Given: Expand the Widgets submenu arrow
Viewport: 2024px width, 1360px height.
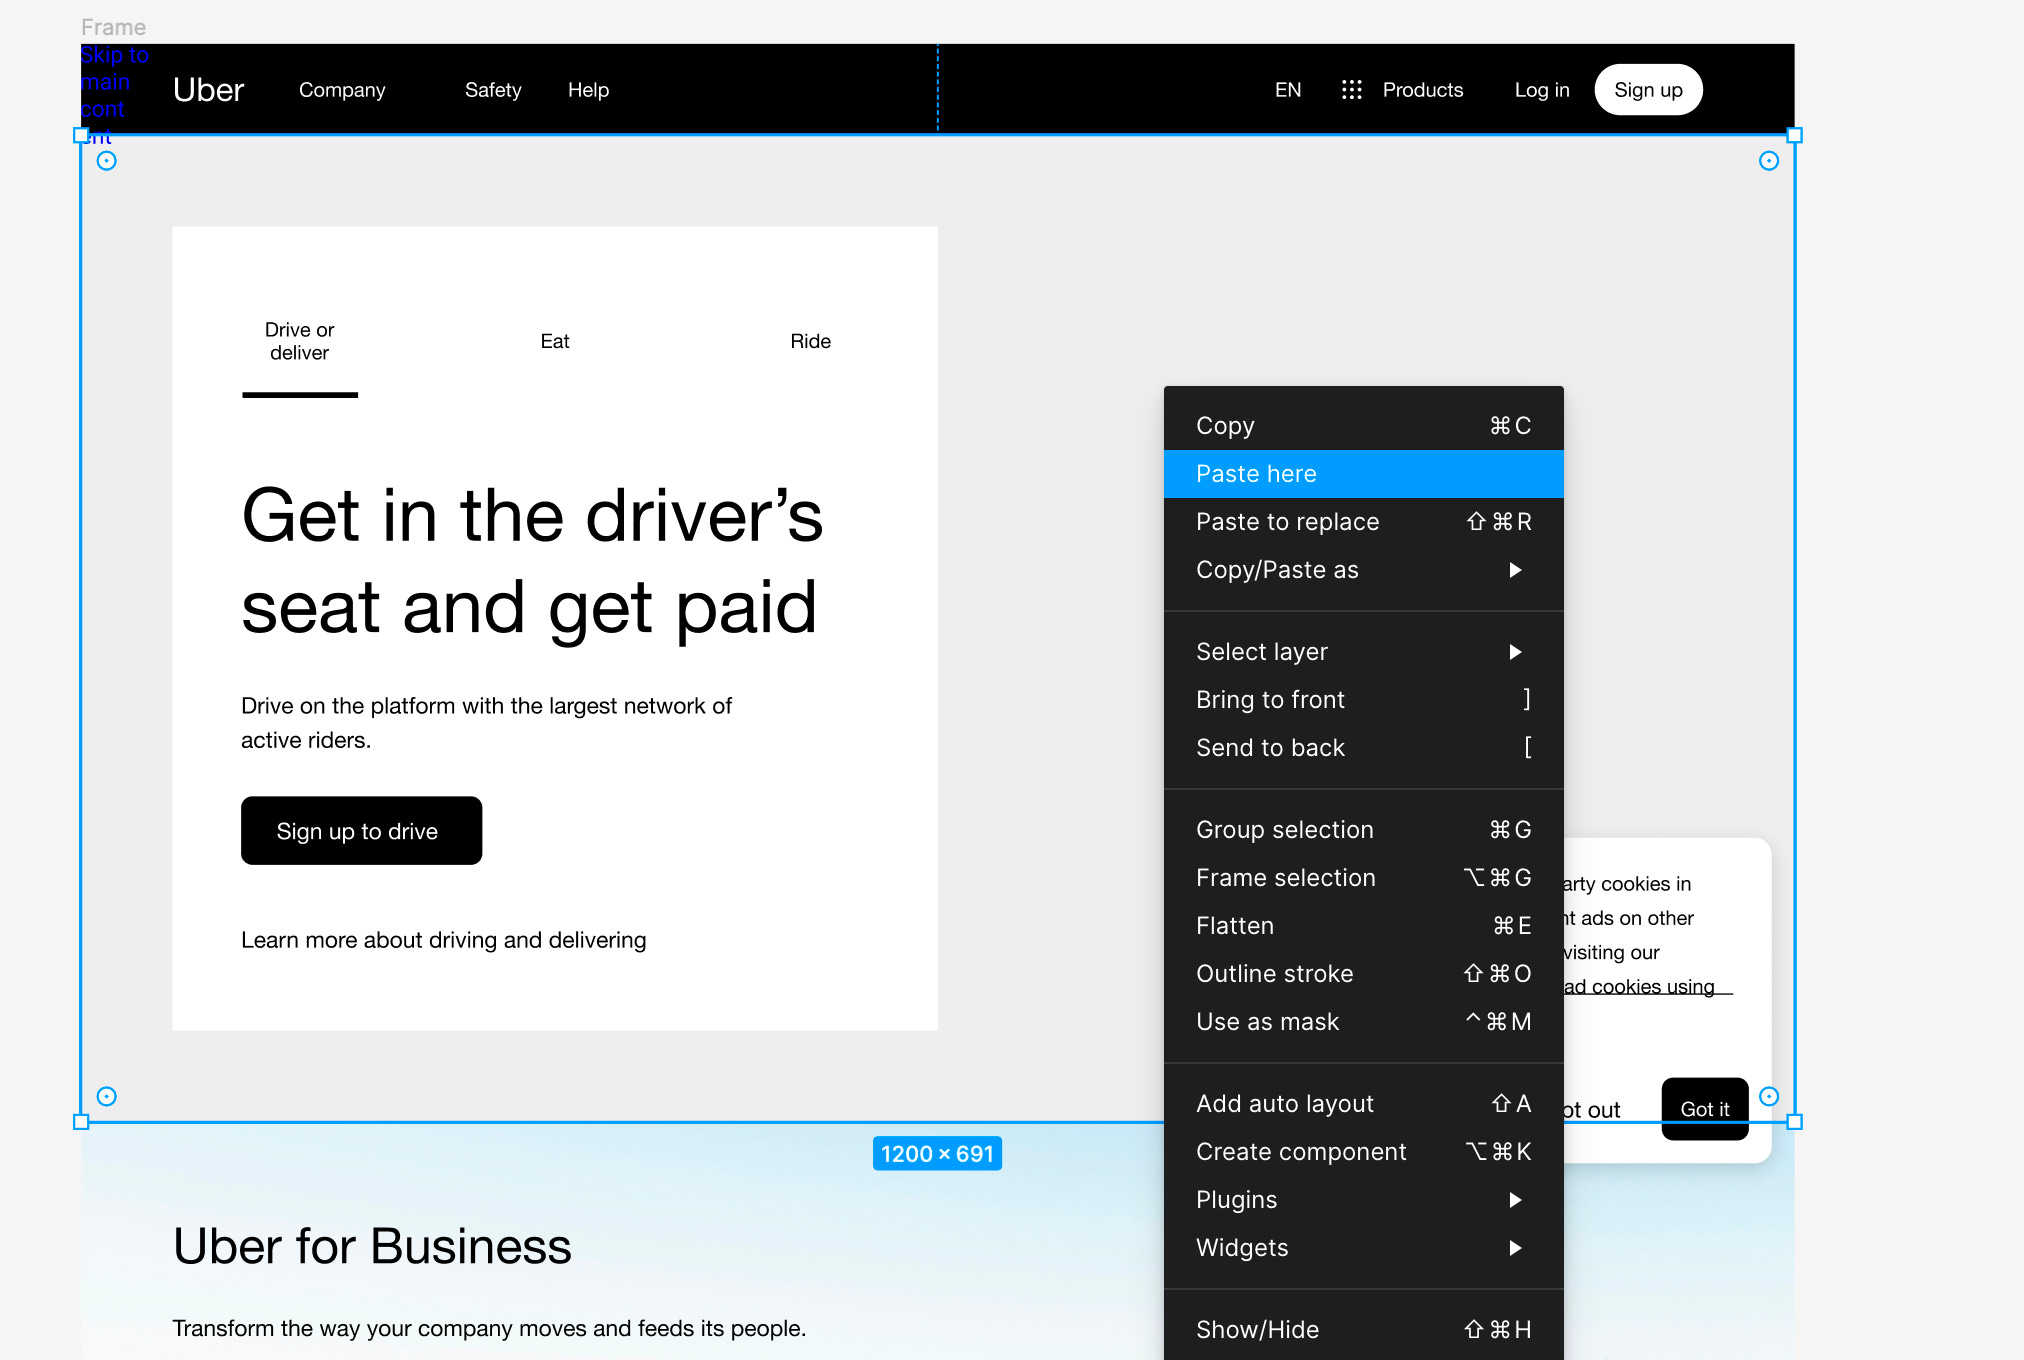Looking at the screenshot, I should coord(1515,1248).
